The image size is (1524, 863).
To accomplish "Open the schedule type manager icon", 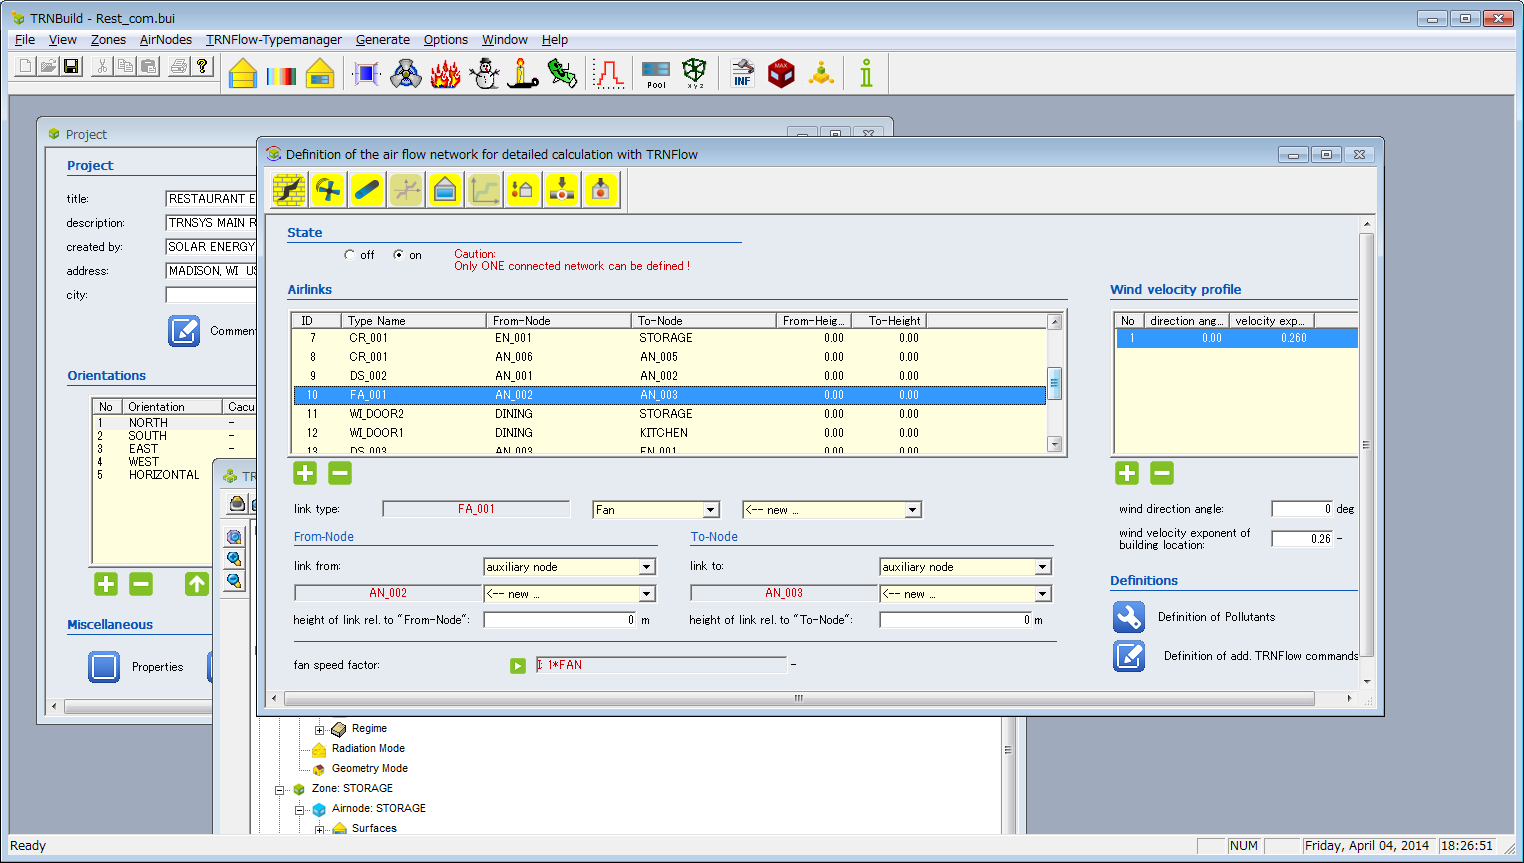I will (609, 73).
